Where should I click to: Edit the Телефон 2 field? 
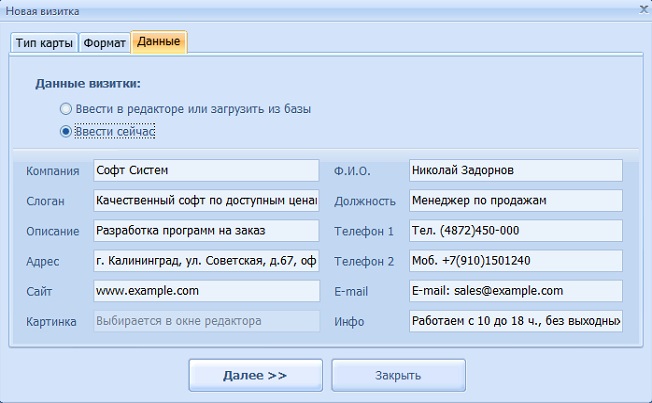pyautogui.click(x=516, y=261)
